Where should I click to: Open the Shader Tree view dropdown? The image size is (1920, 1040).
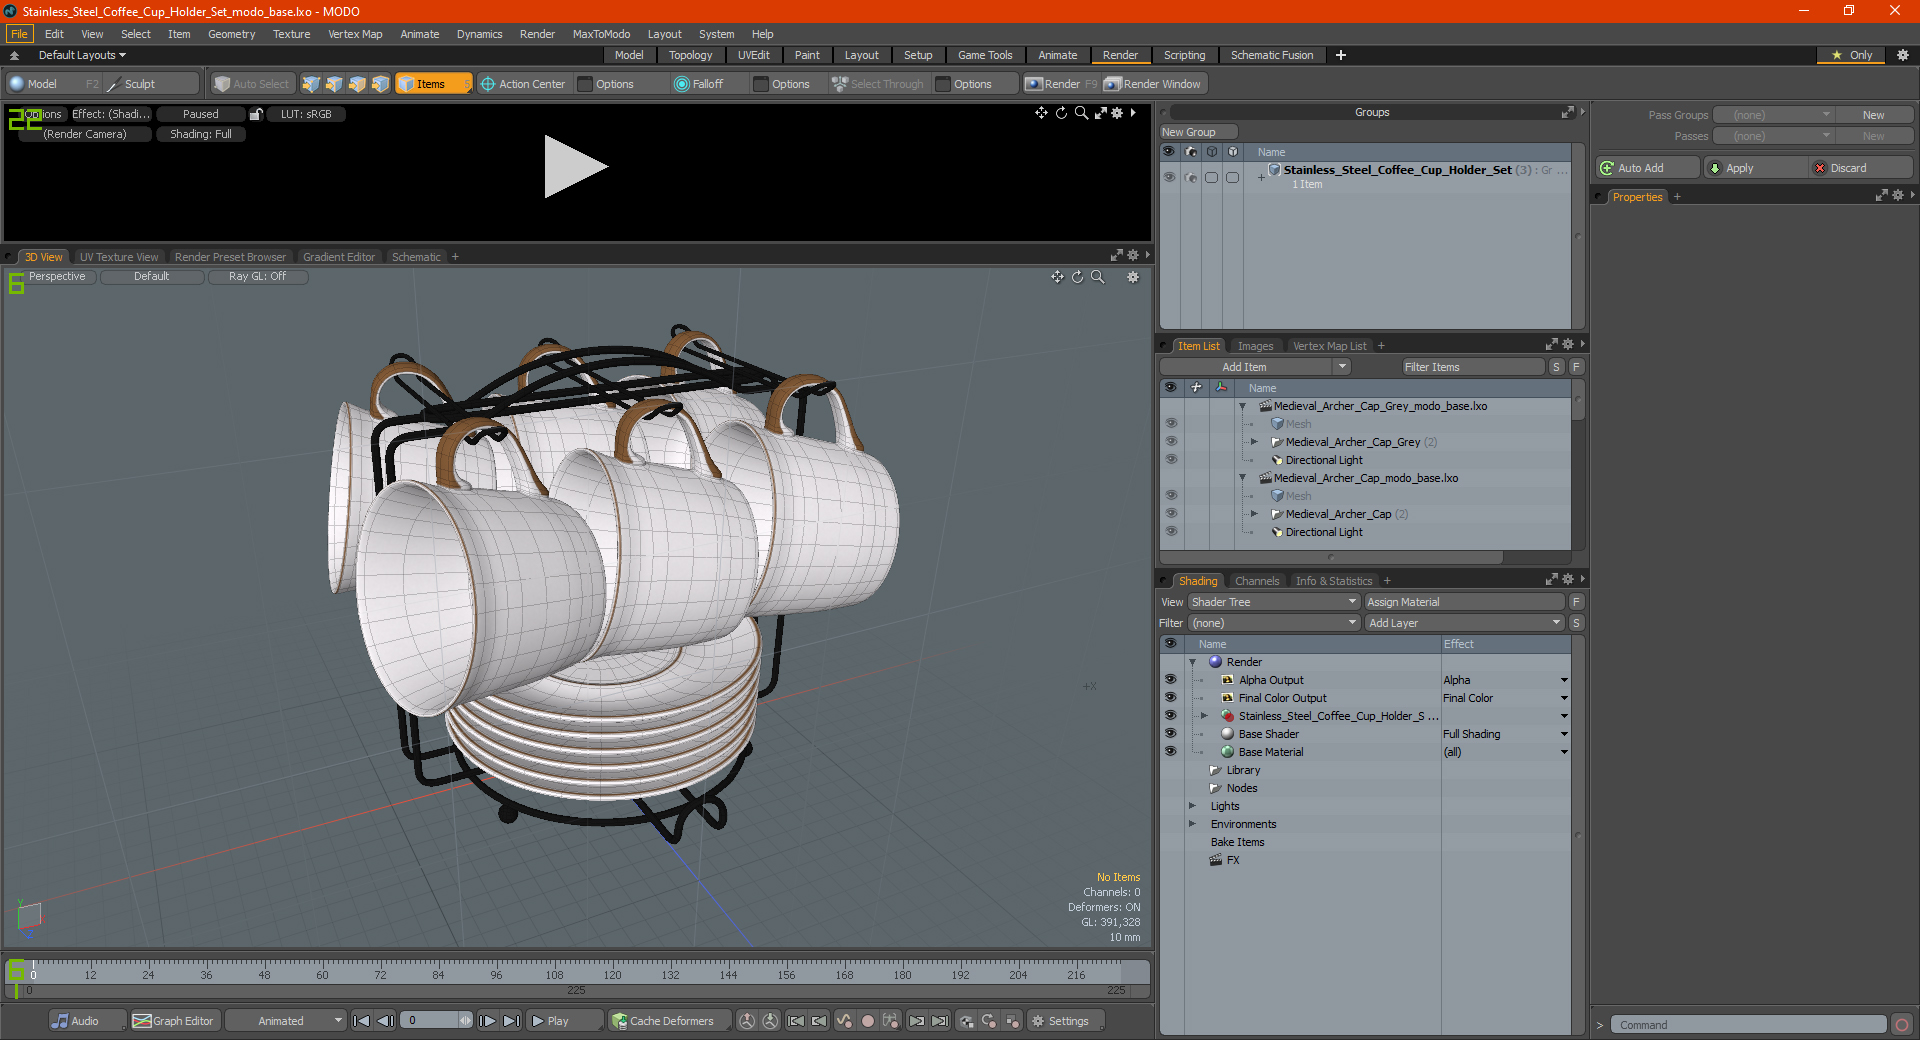tap(1274, 602)
